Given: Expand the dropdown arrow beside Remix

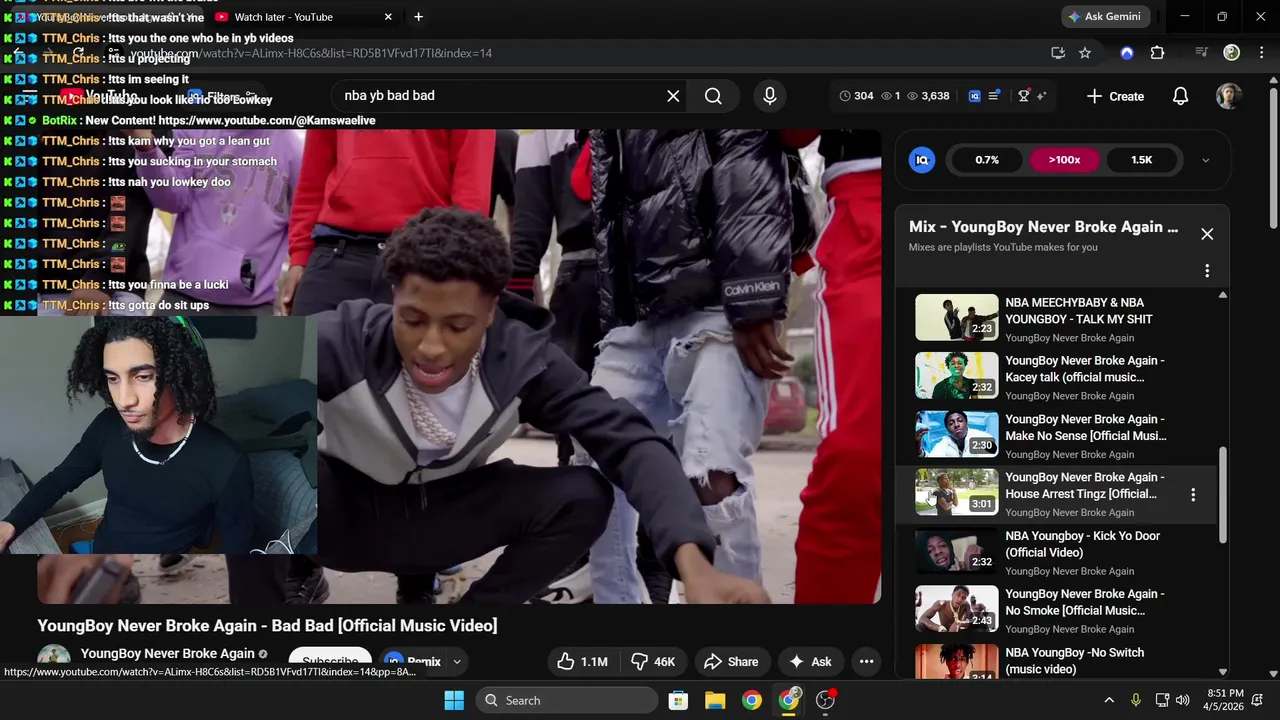Looking at the screenshot, I should click(457, 662).
